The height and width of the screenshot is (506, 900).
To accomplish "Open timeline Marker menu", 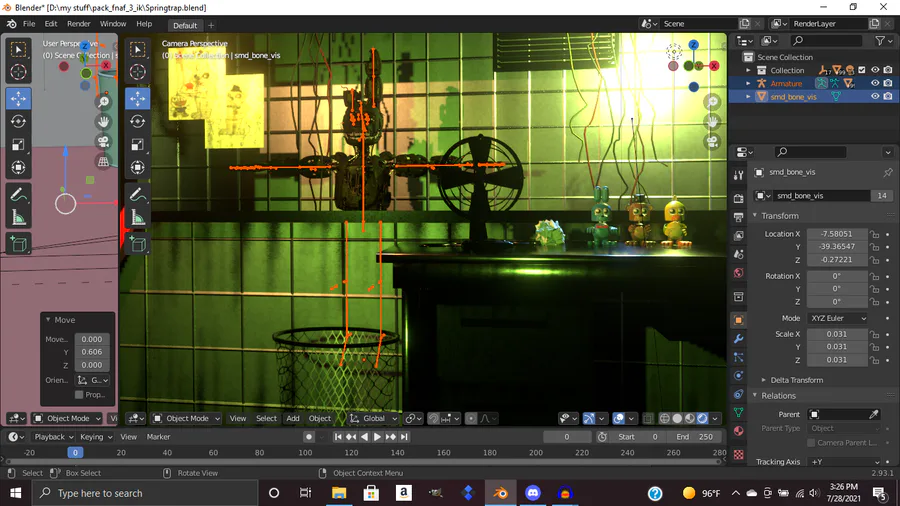I will [158, 437].
